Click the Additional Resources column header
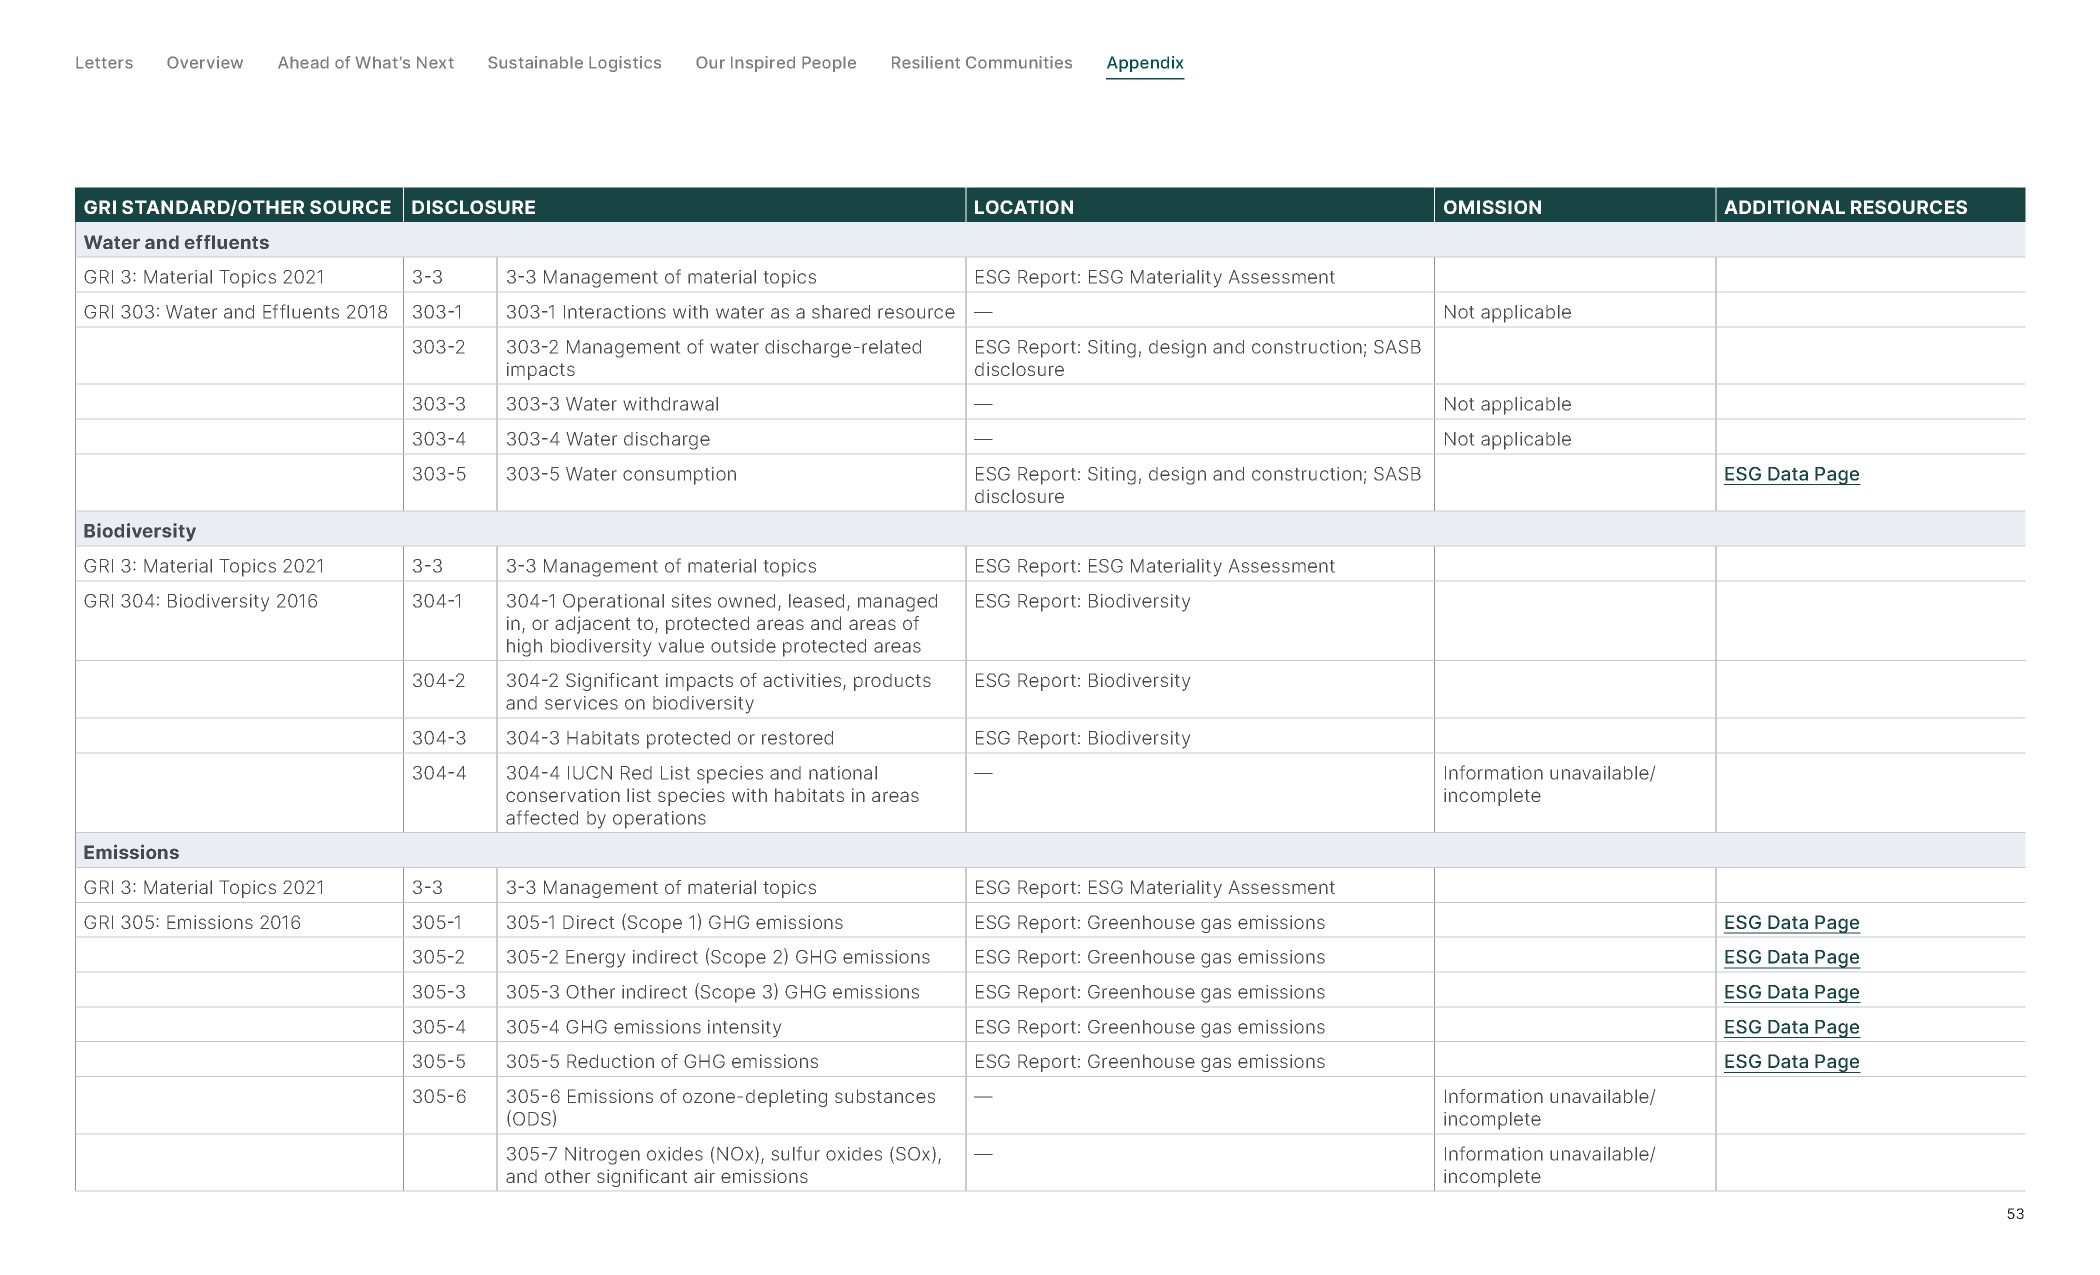Image resolution: width=2100 pixels, height=1275 pixels. tap(1844, 207)
